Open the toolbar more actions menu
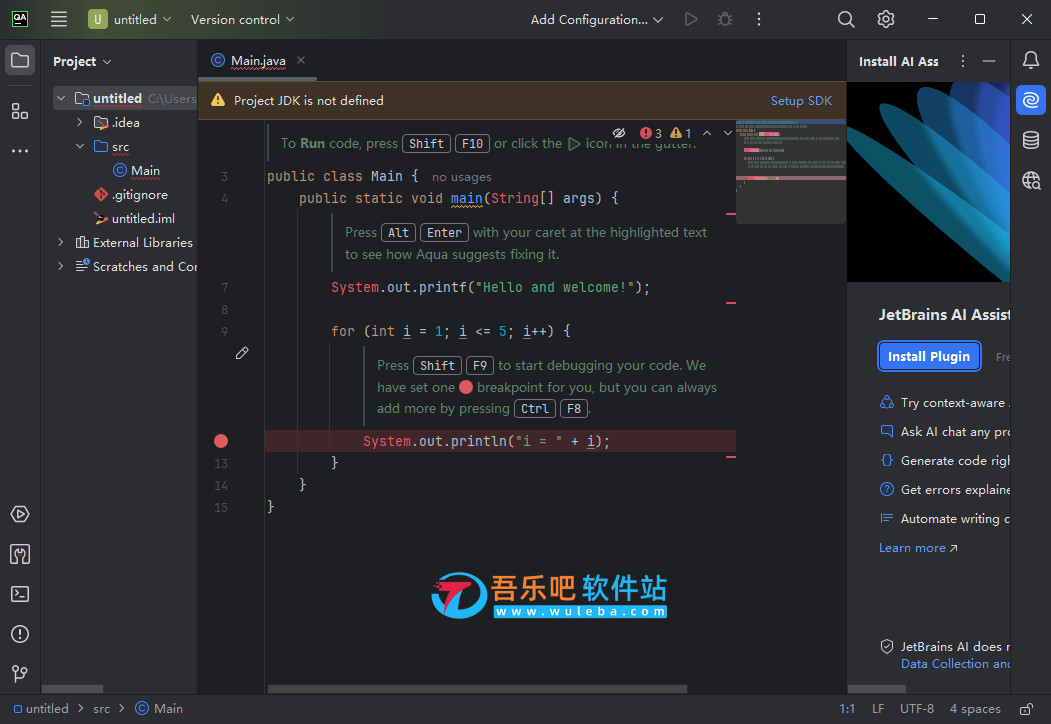This screenshot has height=724, width=1051. (x=759, y=19)
